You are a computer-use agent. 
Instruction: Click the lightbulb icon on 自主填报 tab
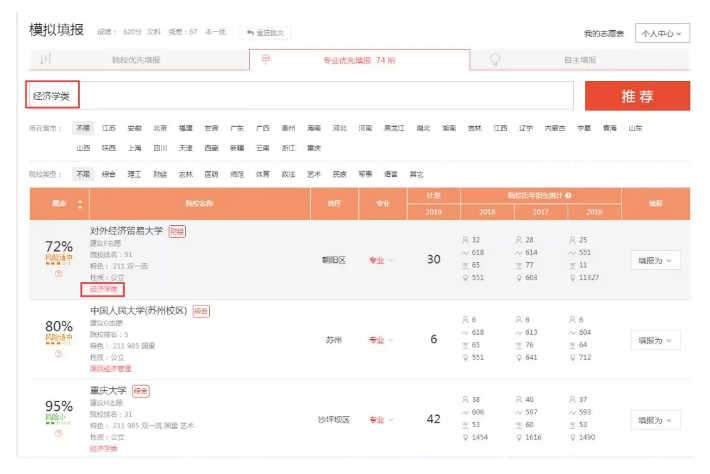tap(495, 60)
